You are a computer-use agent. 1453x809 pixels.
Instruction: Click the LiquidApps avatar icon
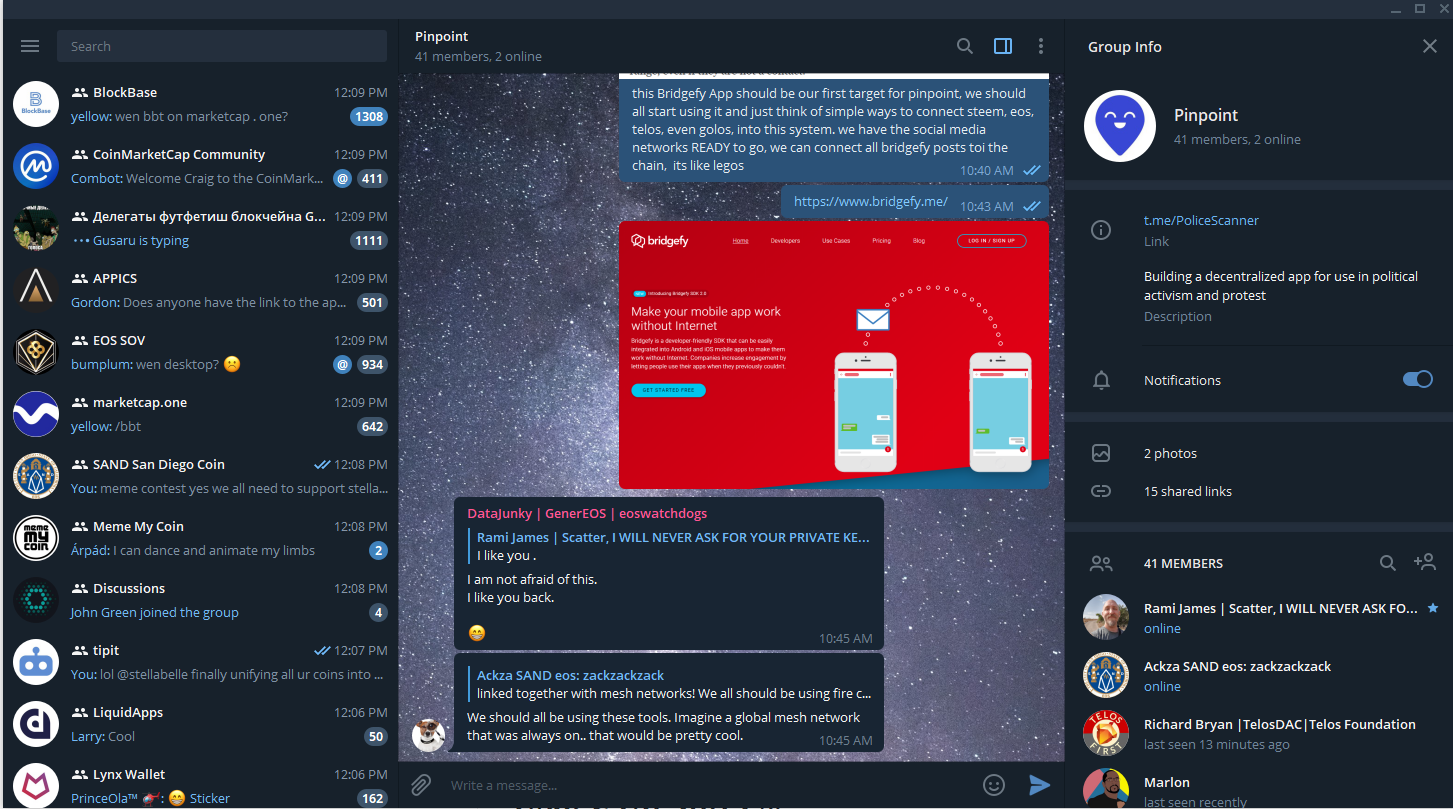(36, 724)
